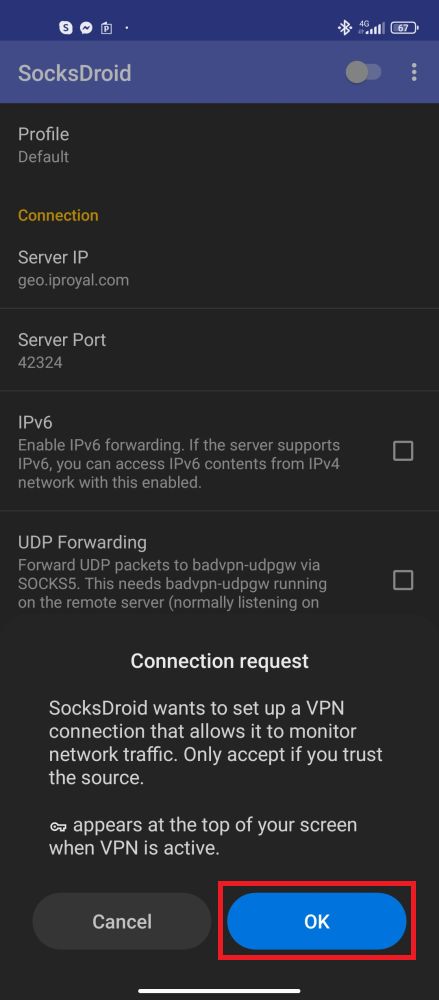Check the UDP Forwarding checkbox

click(x=403, y=580)
